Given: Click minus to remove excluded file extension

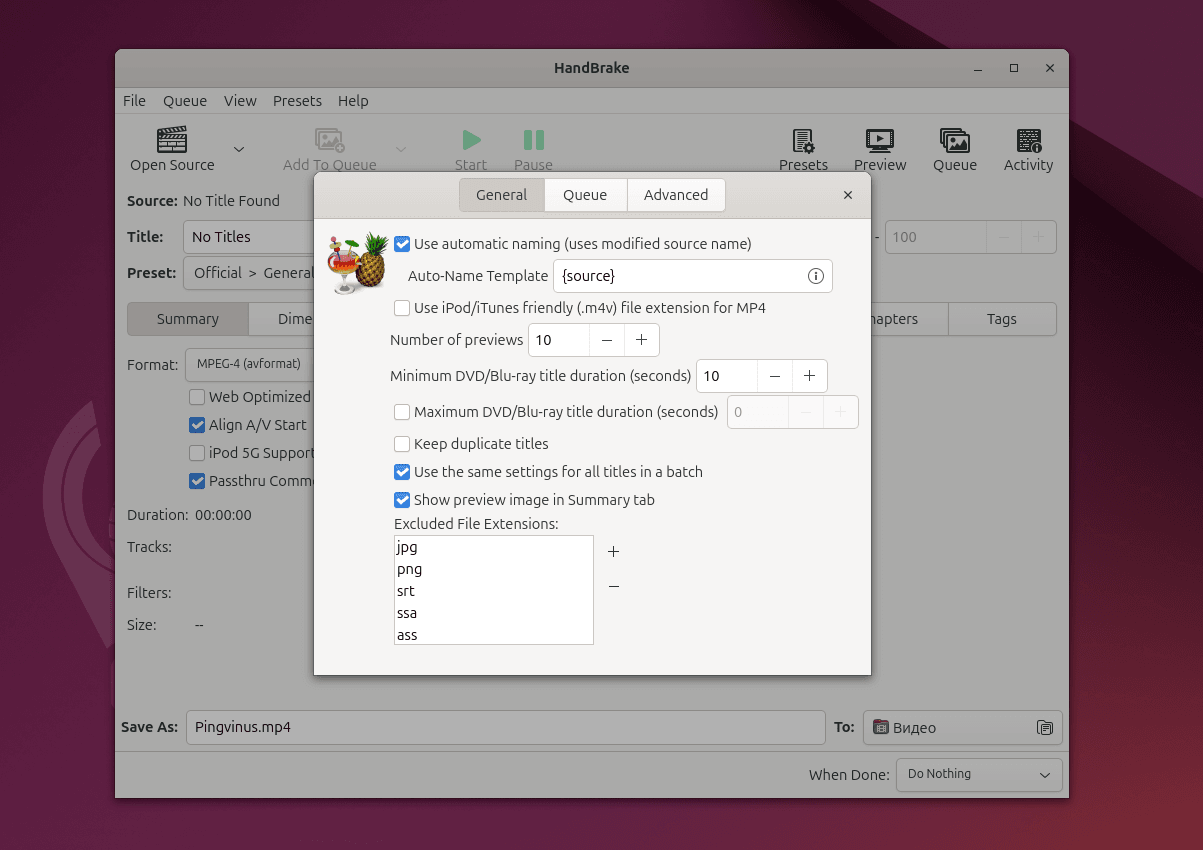Looking at the screenshot, I should (x=614, y=587).
